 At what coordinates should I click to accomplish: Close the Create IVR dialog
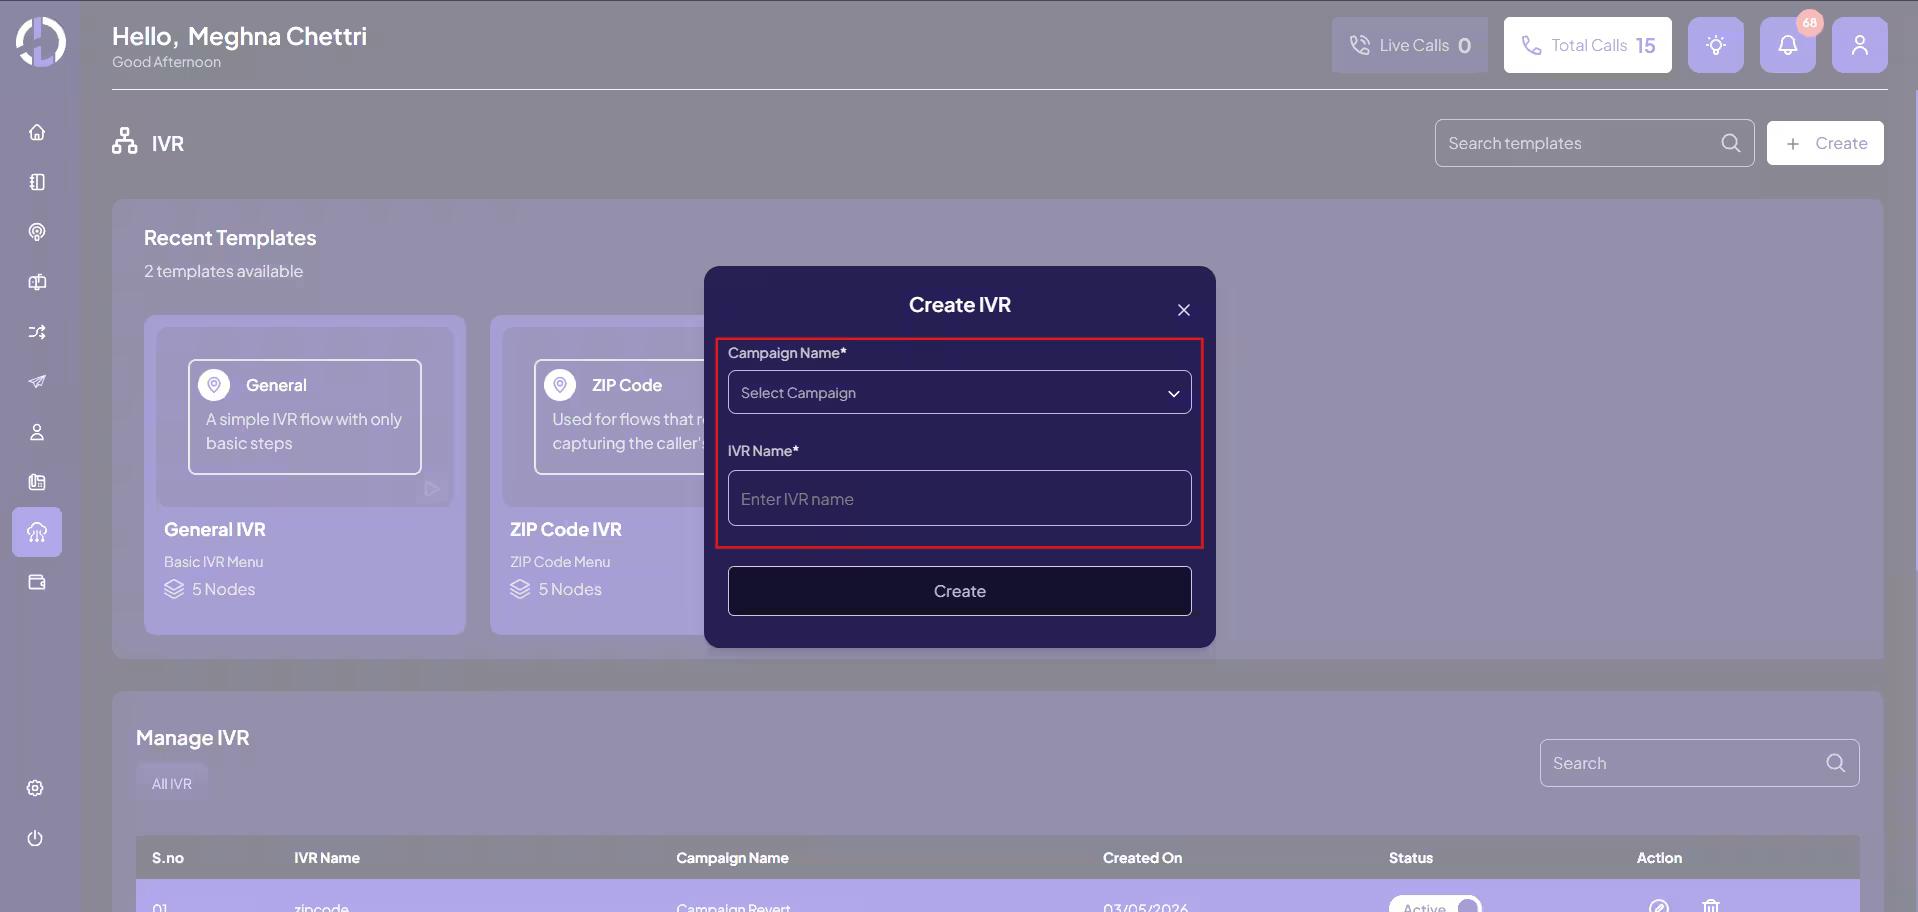pos(1183,310)
